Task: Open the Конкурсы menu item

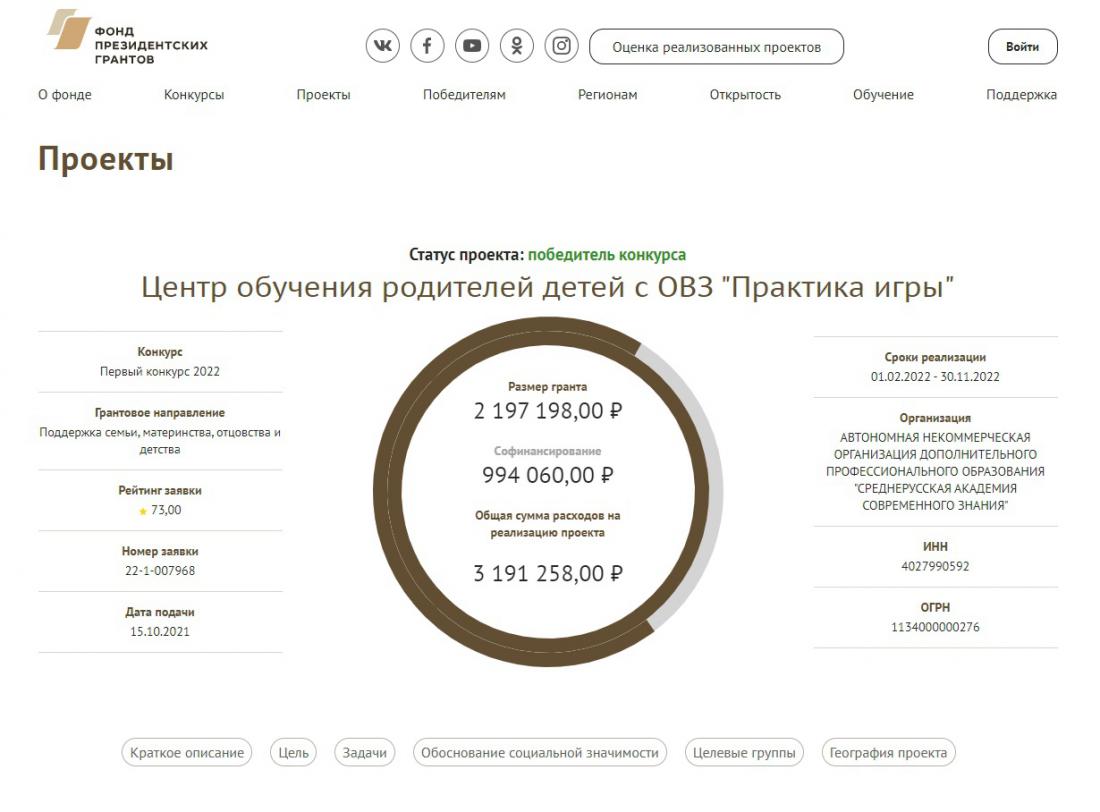Action: tap(194, 95)
